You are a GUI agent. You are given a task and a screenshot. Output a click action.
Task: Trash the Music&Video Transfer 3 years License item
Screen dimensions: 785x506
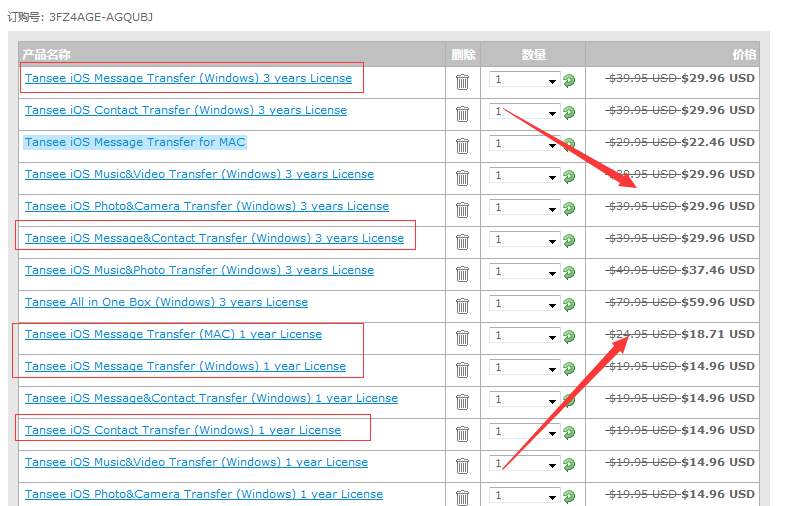[462, 178]
